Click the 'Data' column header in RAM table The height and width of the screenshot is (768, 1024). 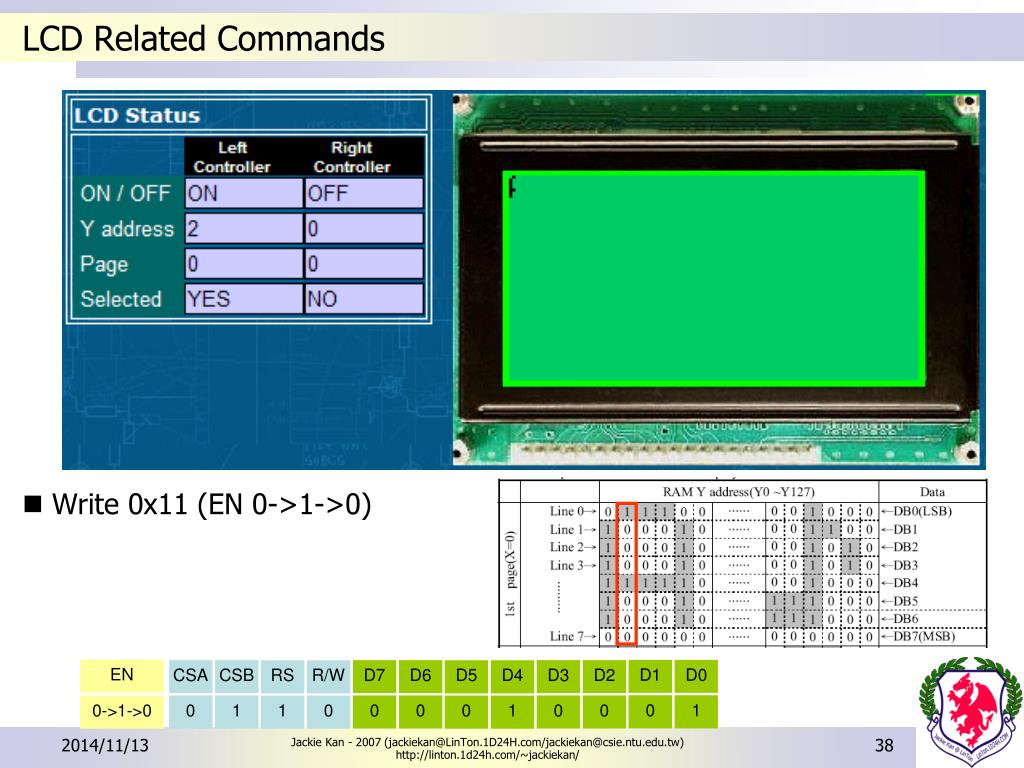pos(932,492)
